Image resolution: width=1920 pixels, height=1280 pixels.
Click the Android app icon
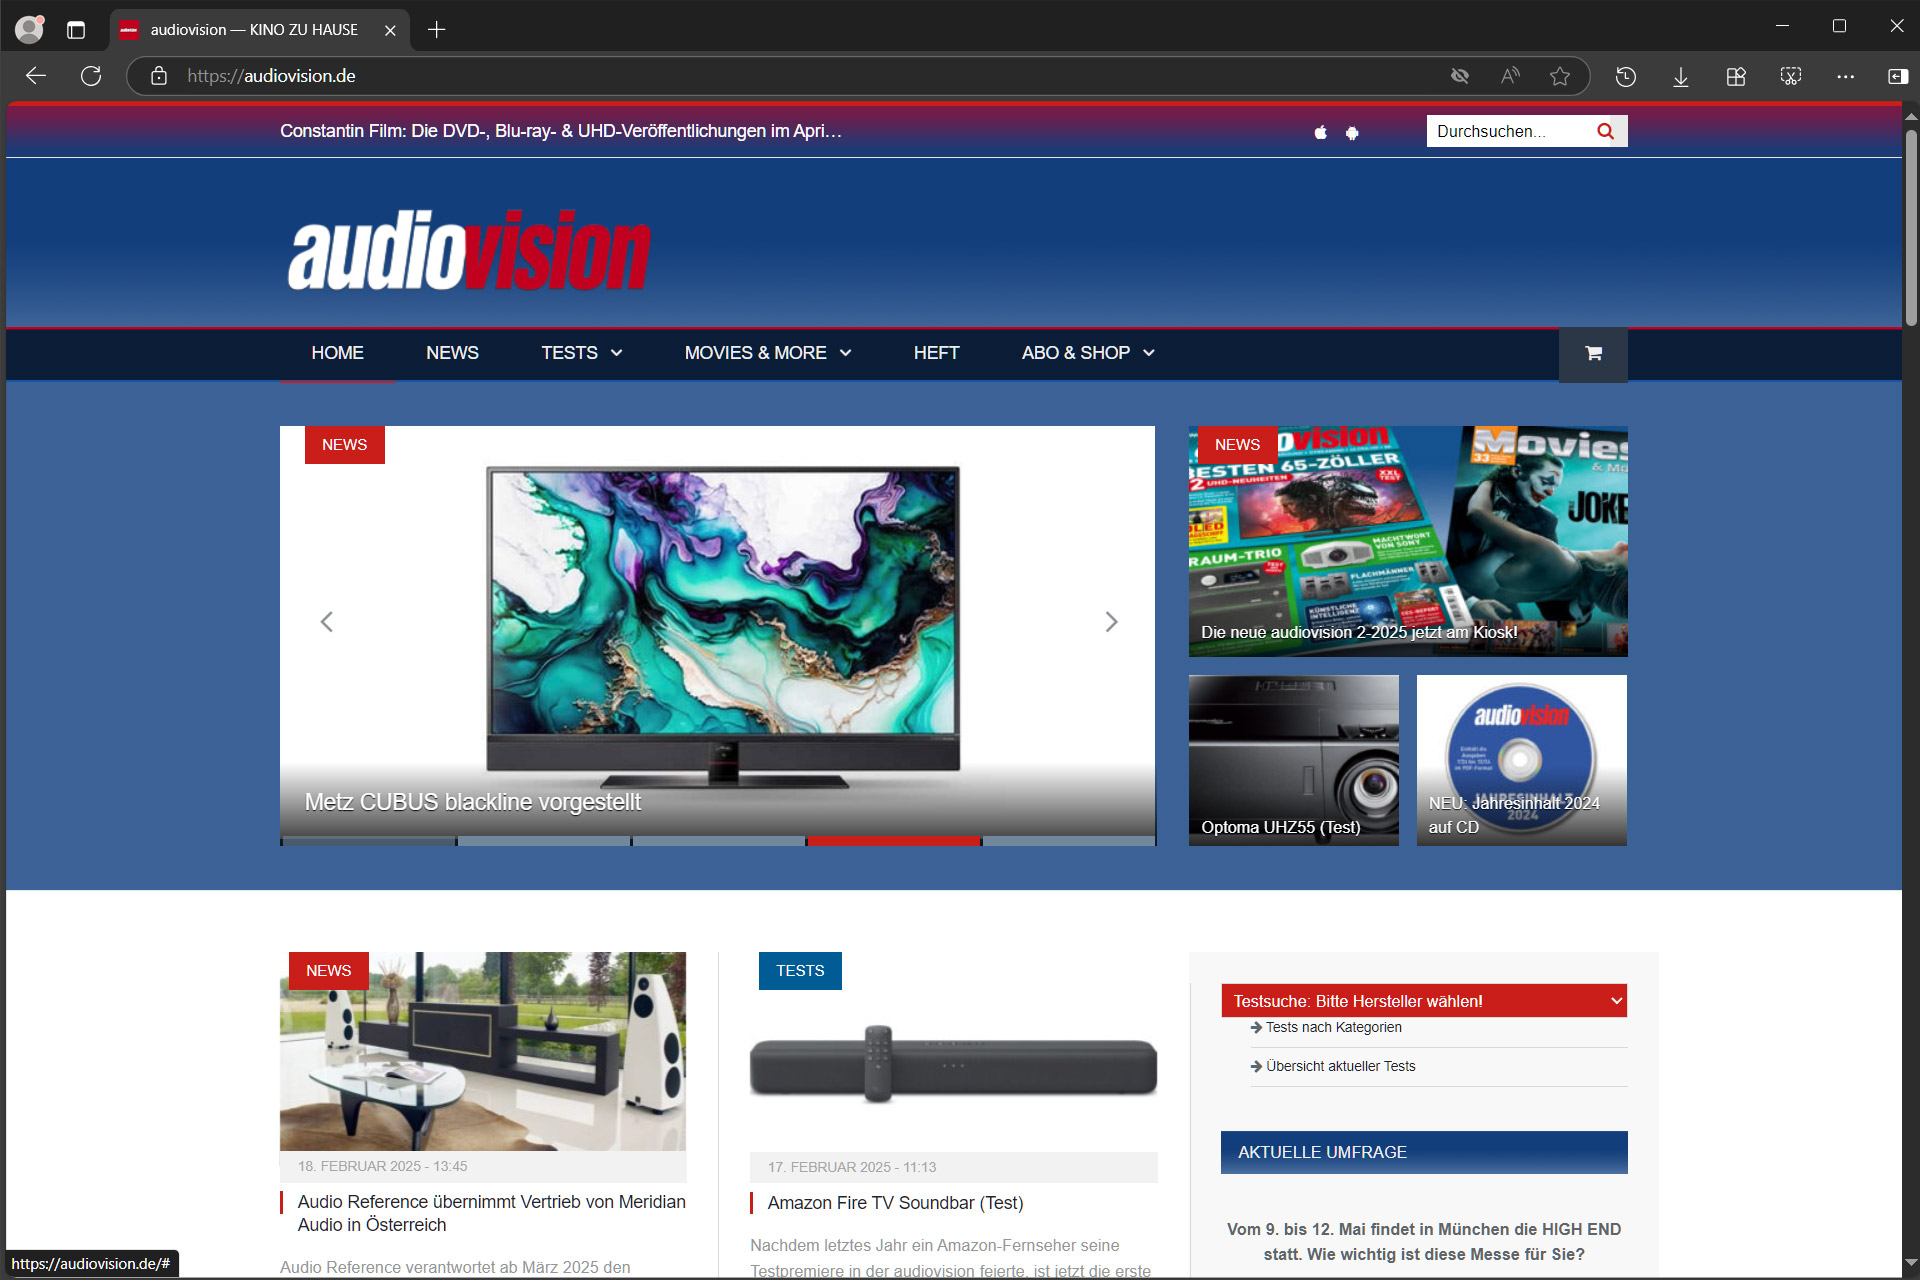pyautogui.click(x=1352, y=132)
